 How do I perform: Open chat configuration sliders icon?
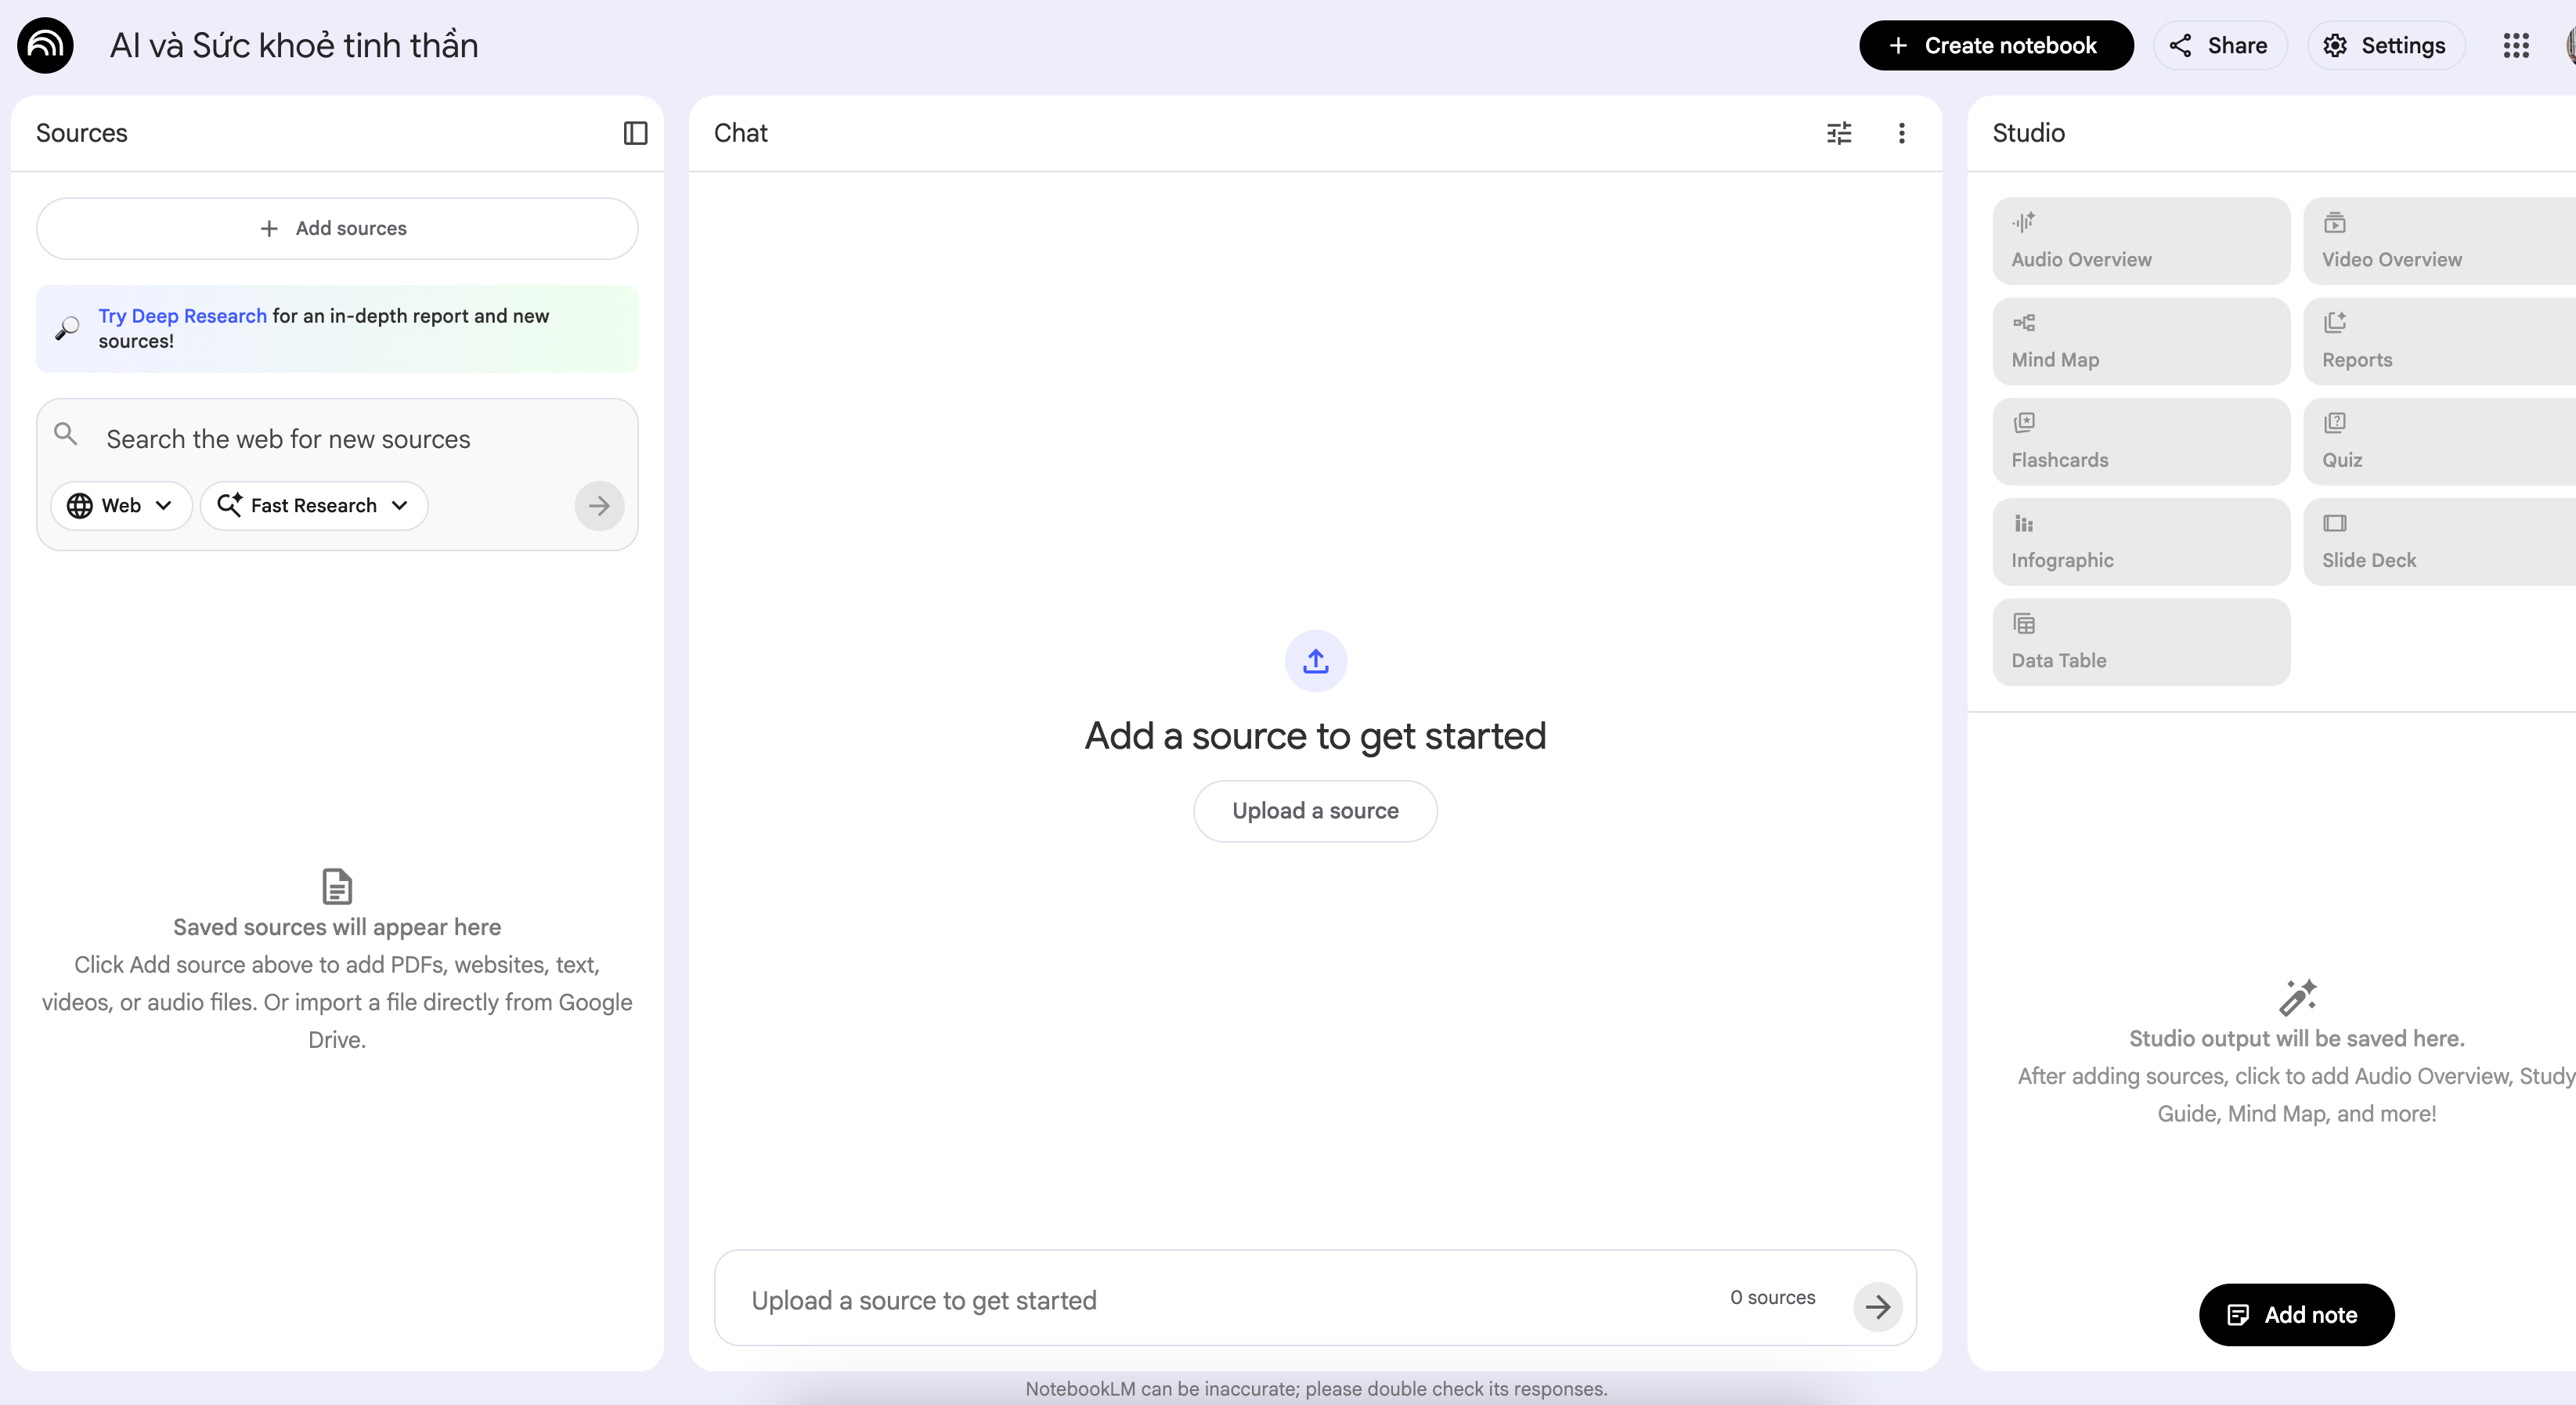click(1839, 133)
